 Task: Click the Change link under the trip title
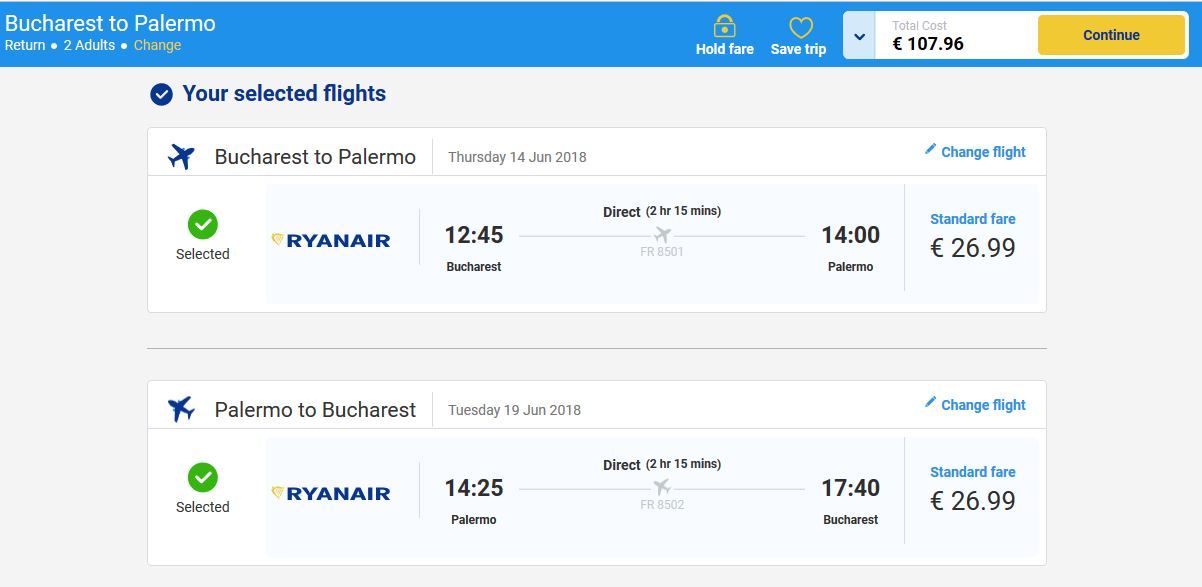[x=158, y=45]
